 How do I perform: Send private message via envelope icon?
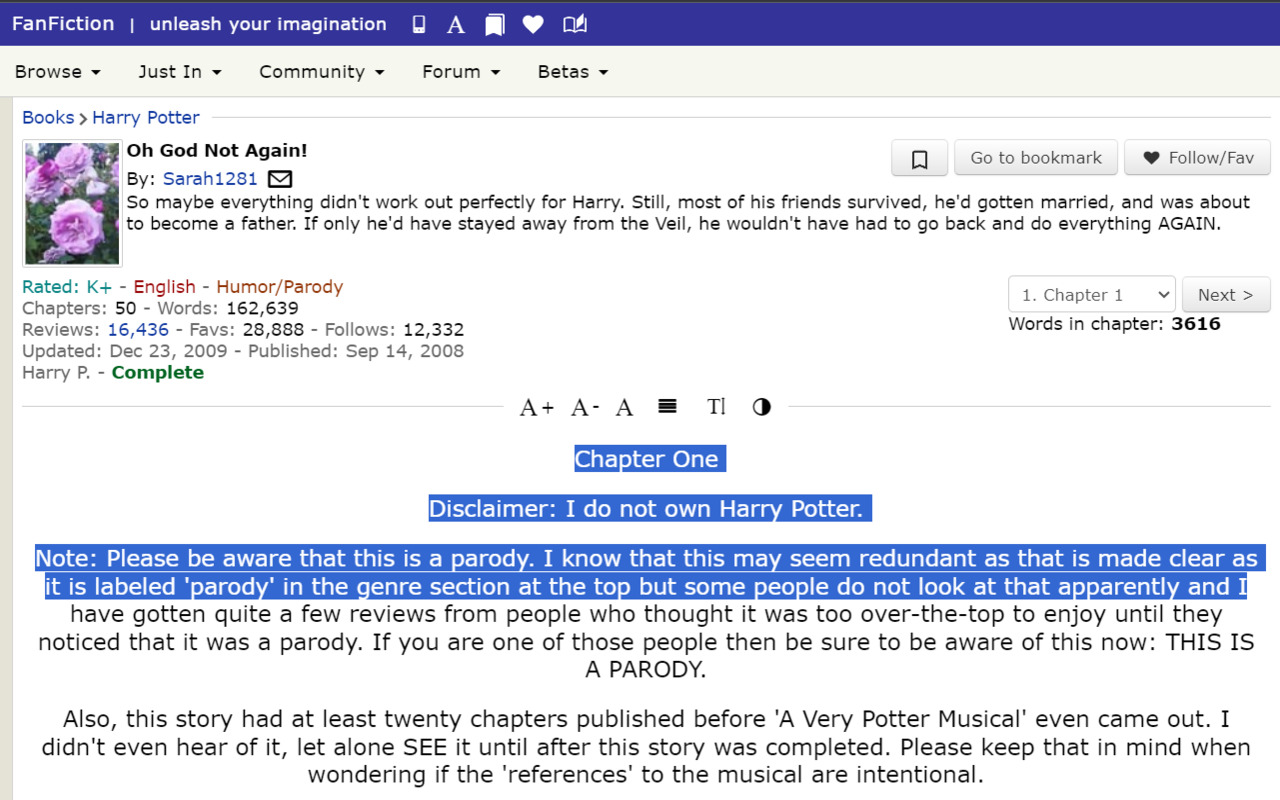coord(280,180)
